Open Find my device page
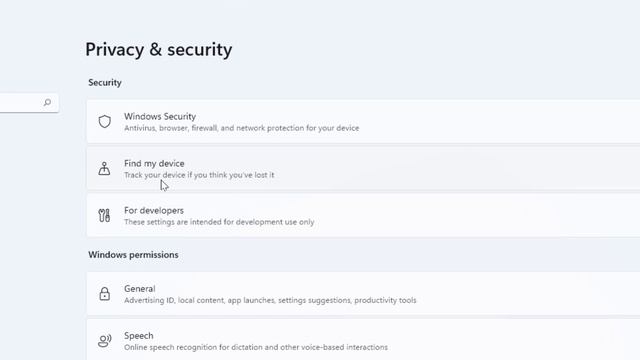Viewport: 640px width, 360px height. (x=363, y=169)
